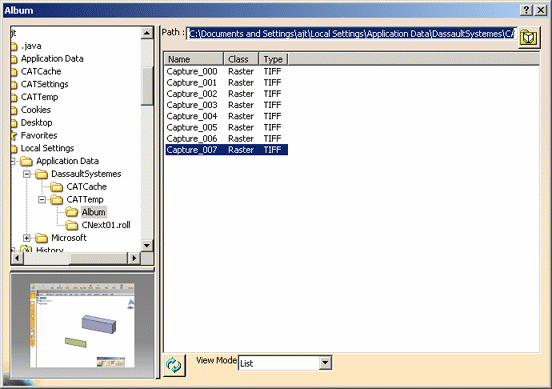Select the Desktop folder

pyautogui.click(x=37, y=123)
